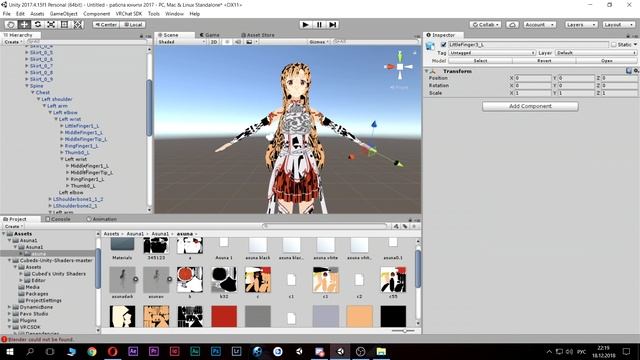Switch to the Console tab
This screenshot has height=360, width=640.
58,219
